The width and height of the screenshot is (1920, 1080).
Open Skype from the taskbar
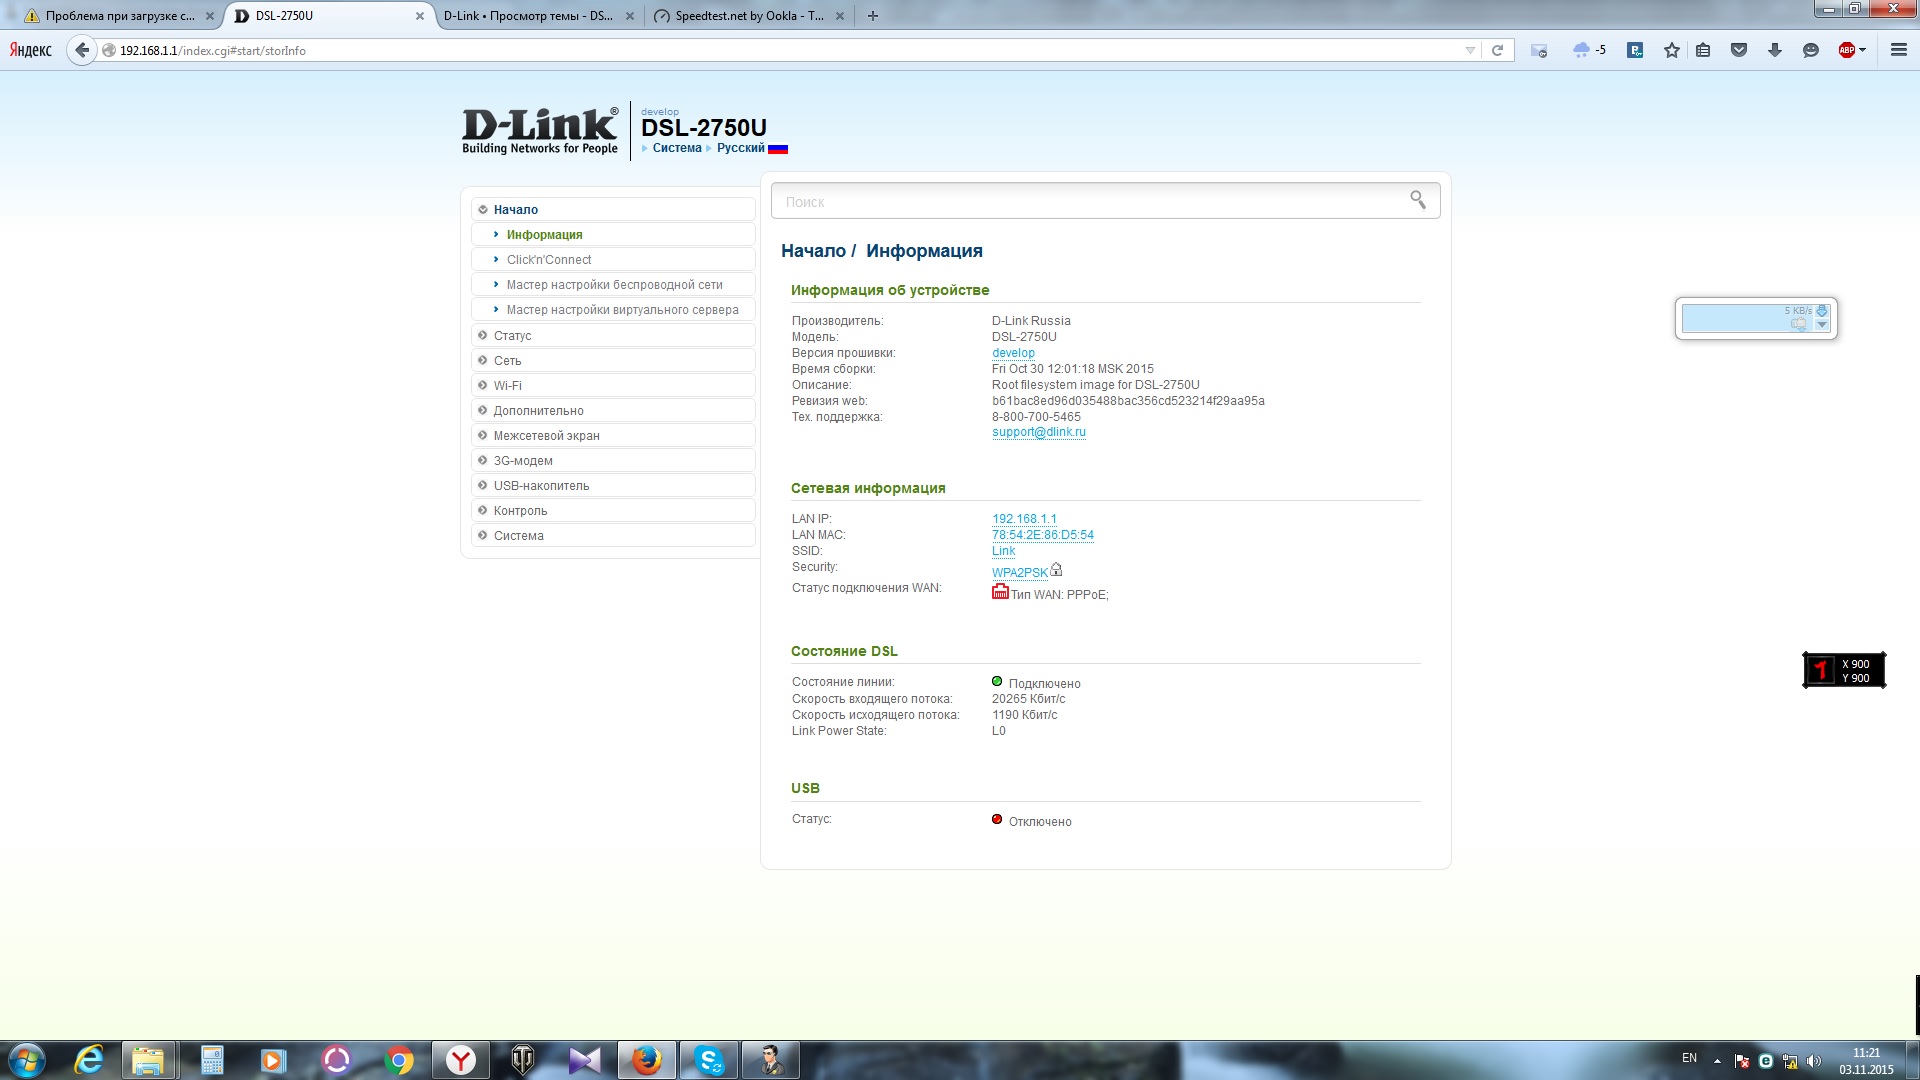point(709,1060)
